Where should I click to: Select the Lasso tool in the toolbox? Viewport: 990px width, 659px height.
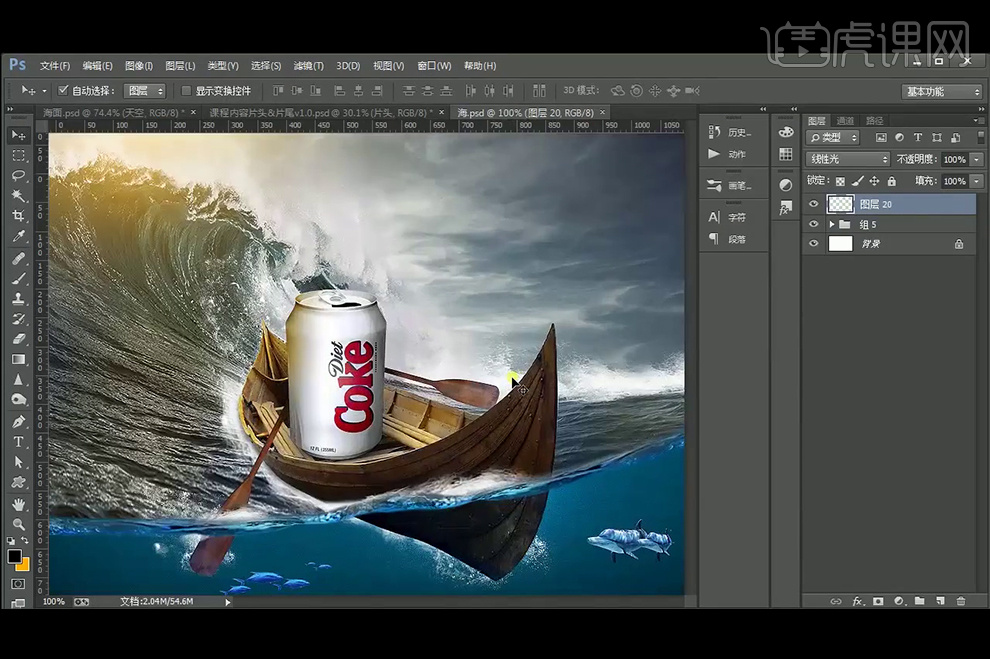[18, 175]
